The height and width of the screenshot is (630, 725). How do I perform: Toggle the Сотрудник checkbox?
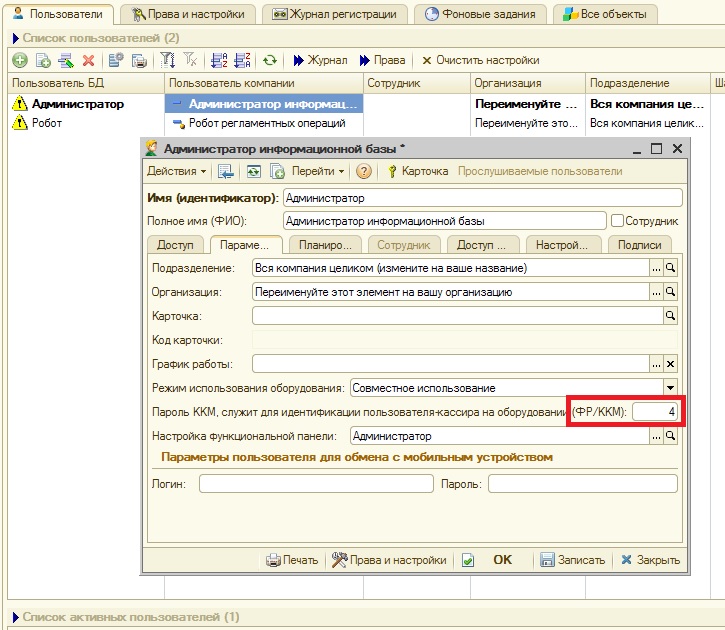pyautogui.click(x=617, y=221)
